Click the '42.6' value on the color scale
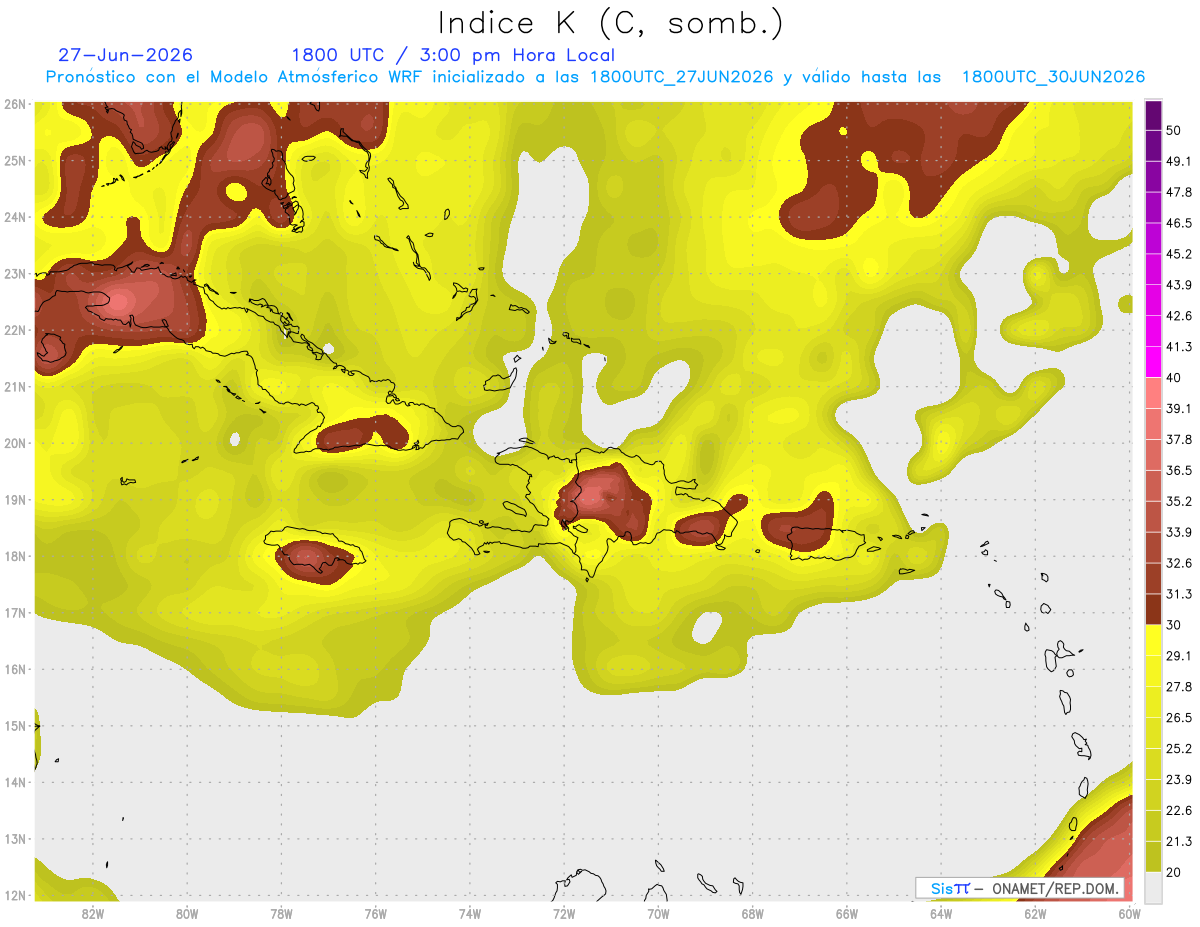The width and height of the screenshot is (1200, 927). [1179, 316]
